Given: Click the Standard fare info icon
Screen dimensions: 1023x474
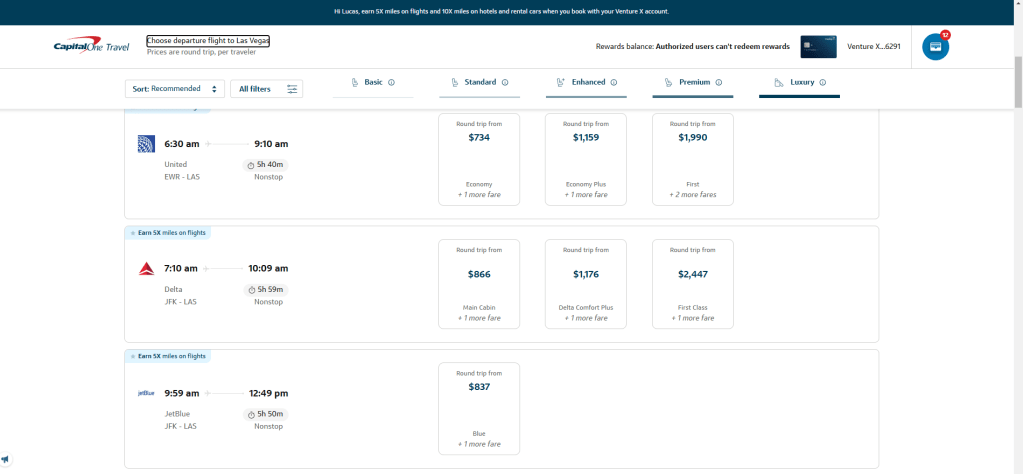Looking at the screenshot, I should click(505, 82).
